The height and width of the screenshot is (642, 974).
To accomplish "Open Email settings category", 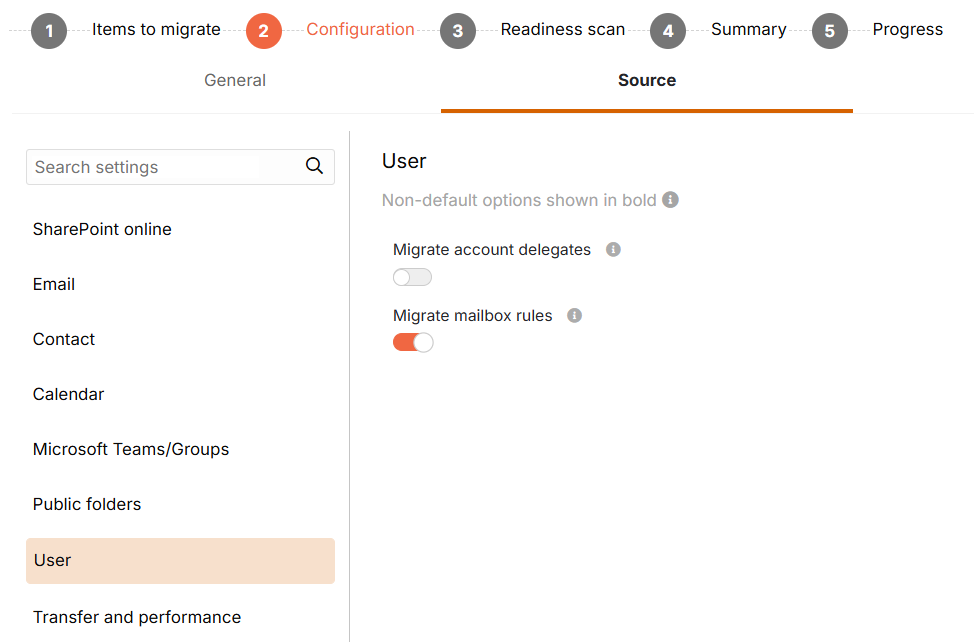I will click(x=54, y=284).
